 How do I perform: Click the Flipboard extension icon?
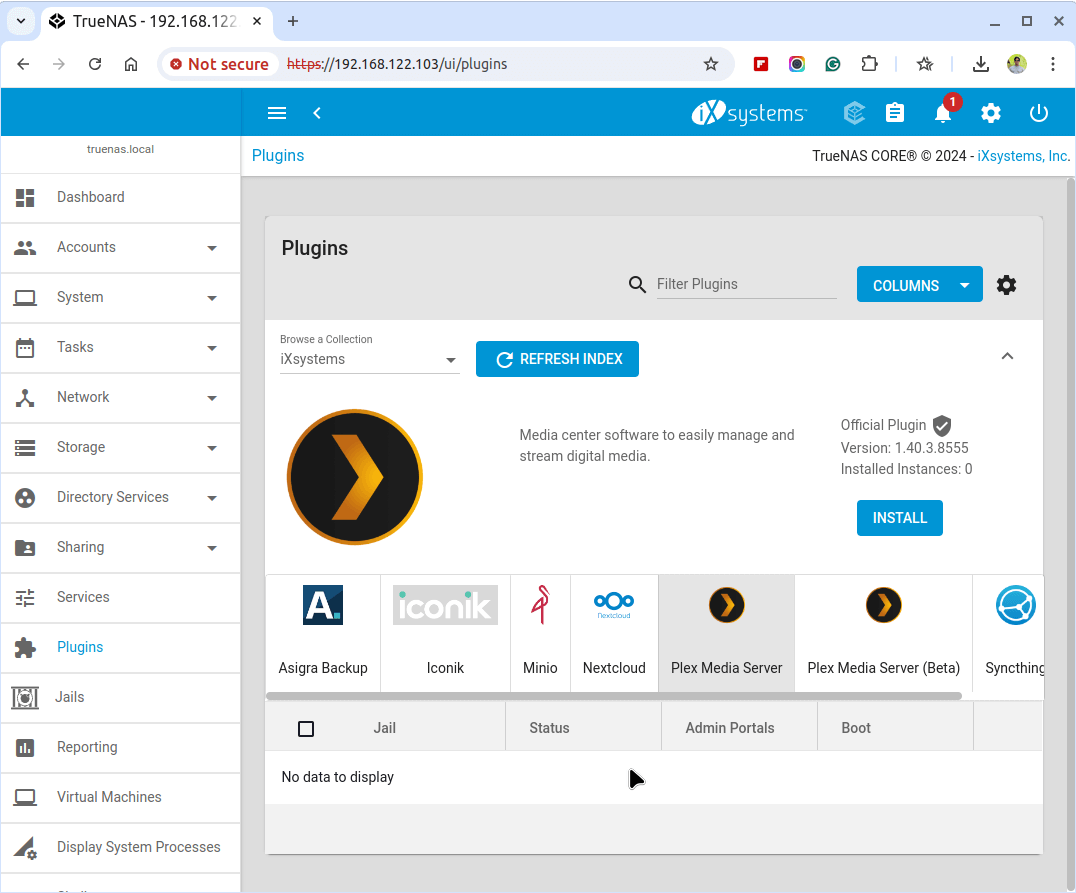pos(761,64)
